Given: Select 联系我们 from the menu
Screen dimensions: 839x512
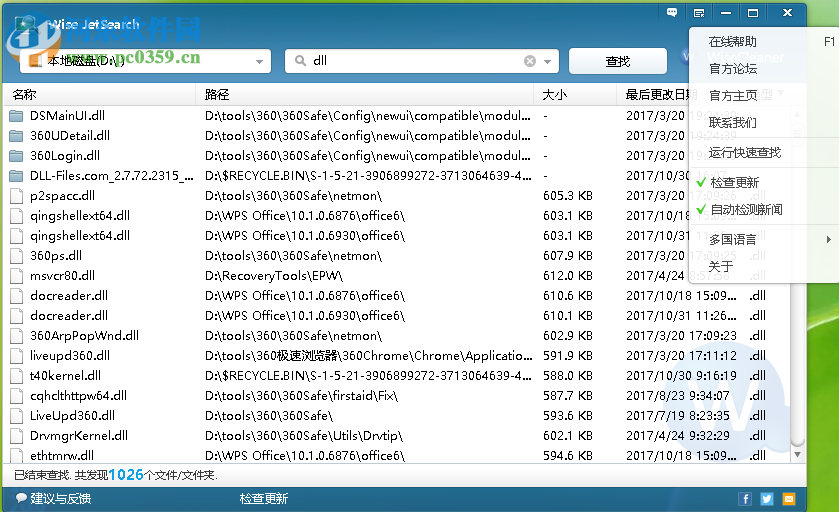Looking at the screenshot, I should [x=732, y=123].
